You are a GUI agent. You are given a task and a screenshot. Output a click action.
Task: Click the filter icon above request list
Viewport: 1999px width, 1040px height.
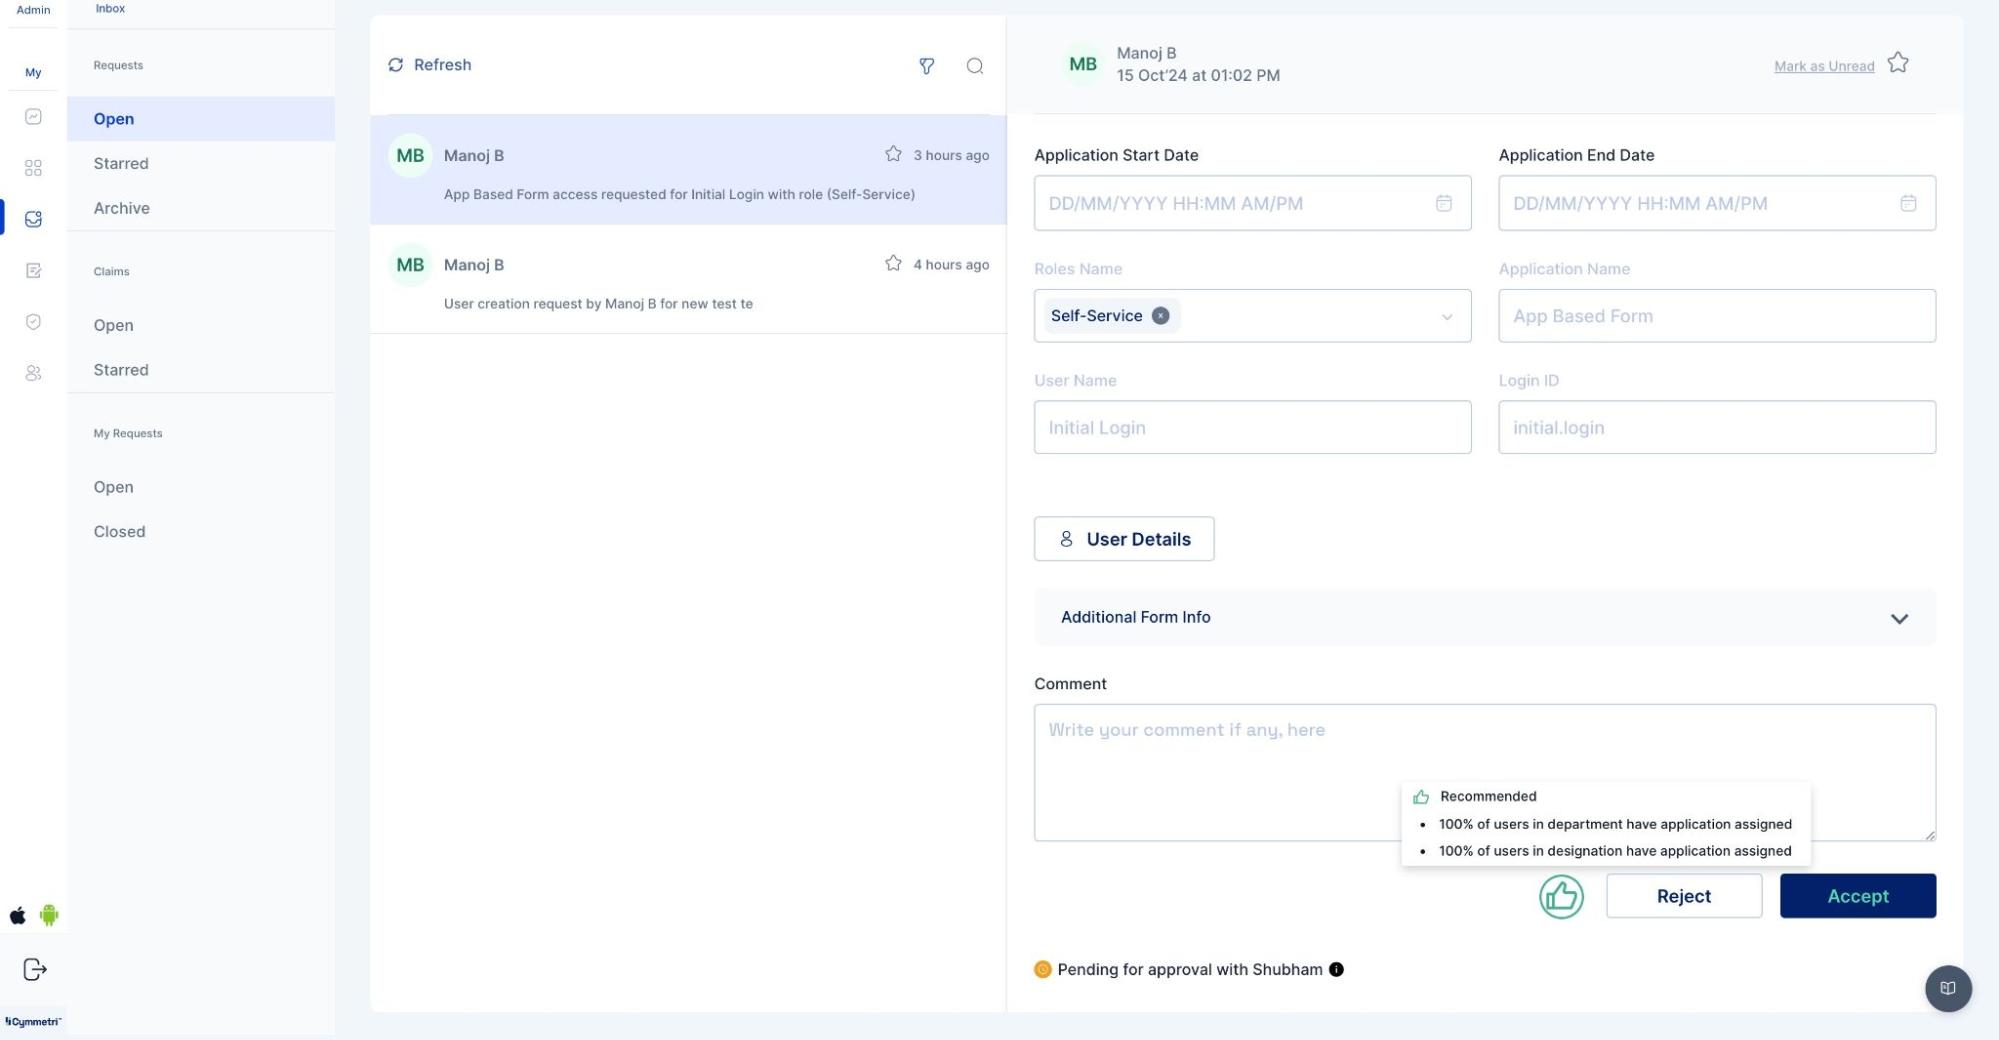(926, 66)
